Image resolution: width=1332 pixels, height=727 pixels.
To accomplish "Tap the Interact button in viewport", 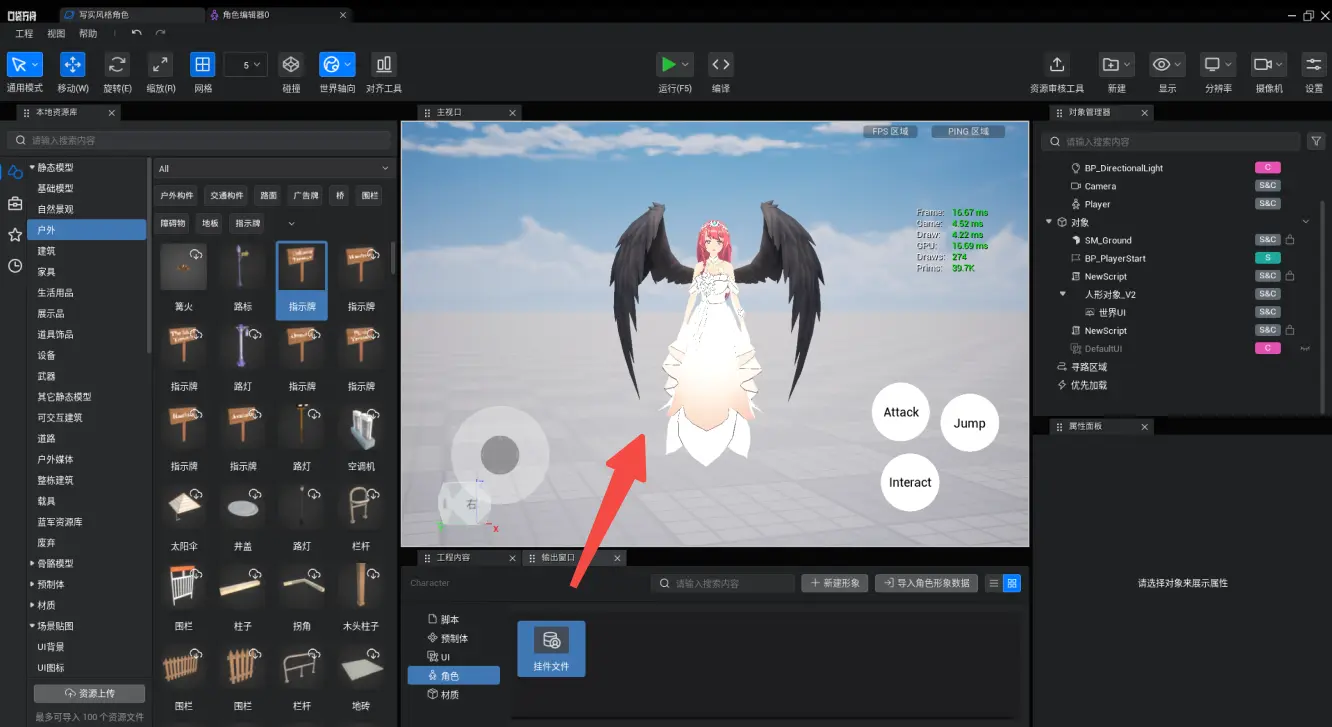I will click(910, 482).
